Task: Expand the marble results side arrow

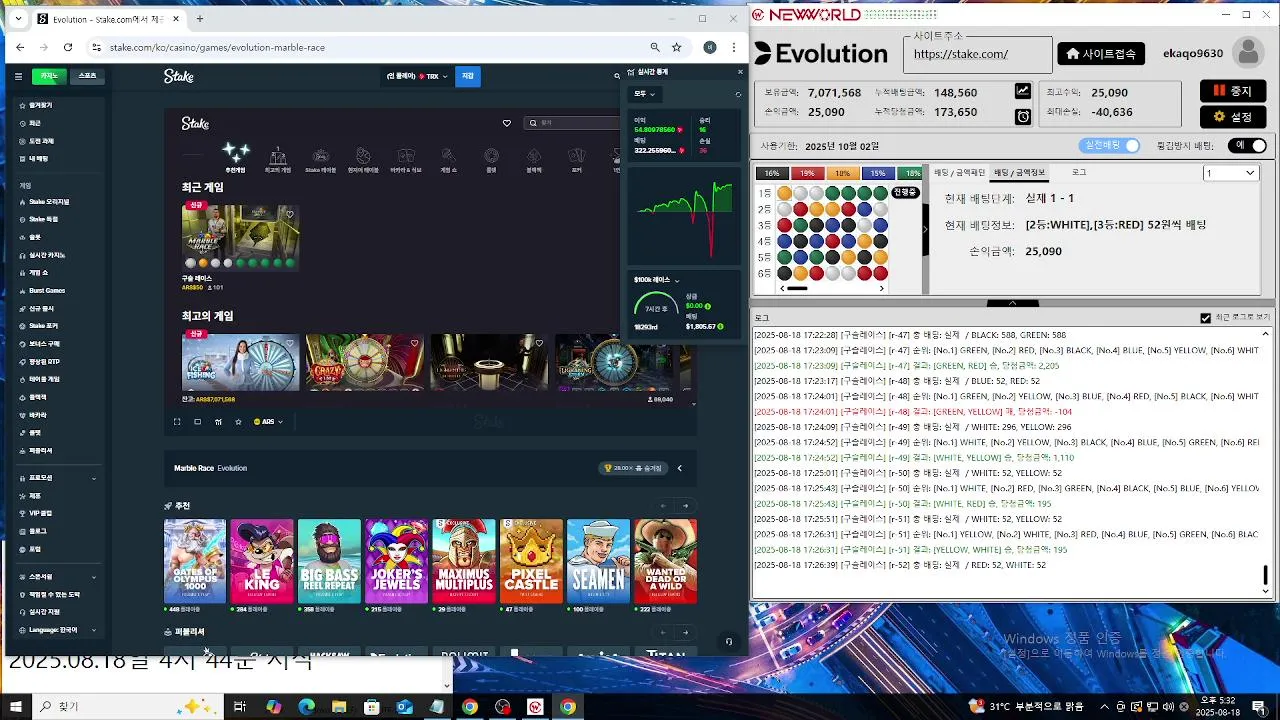Action: pos(924,229)
